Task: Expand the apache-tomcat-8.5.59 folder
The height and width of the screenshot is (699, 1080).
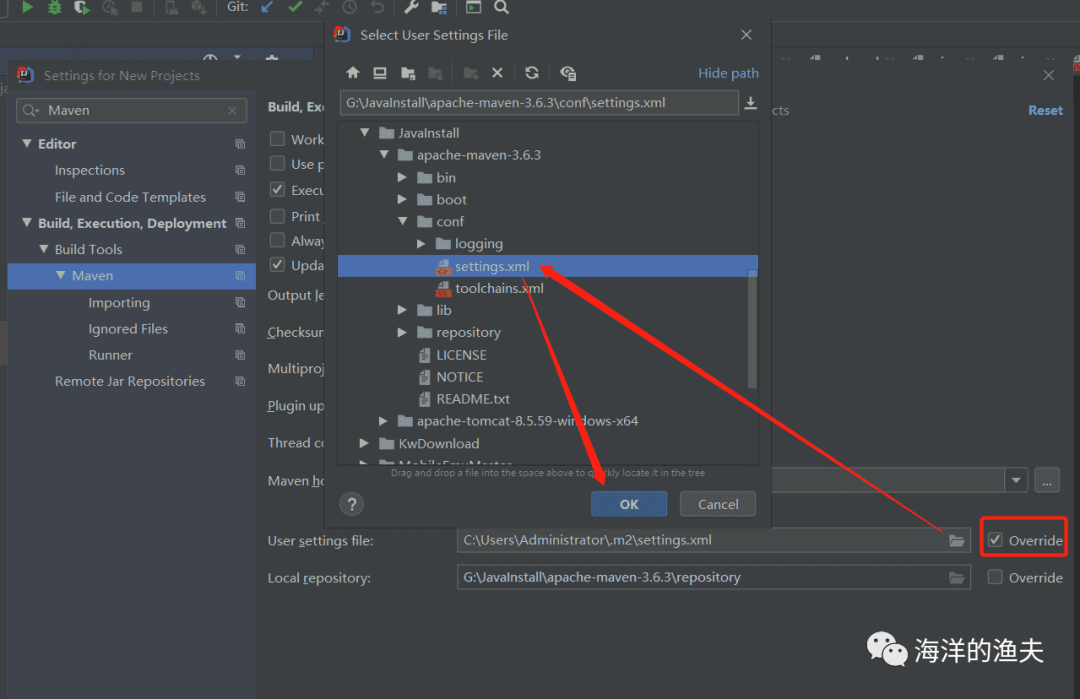Action: [384, 421]
